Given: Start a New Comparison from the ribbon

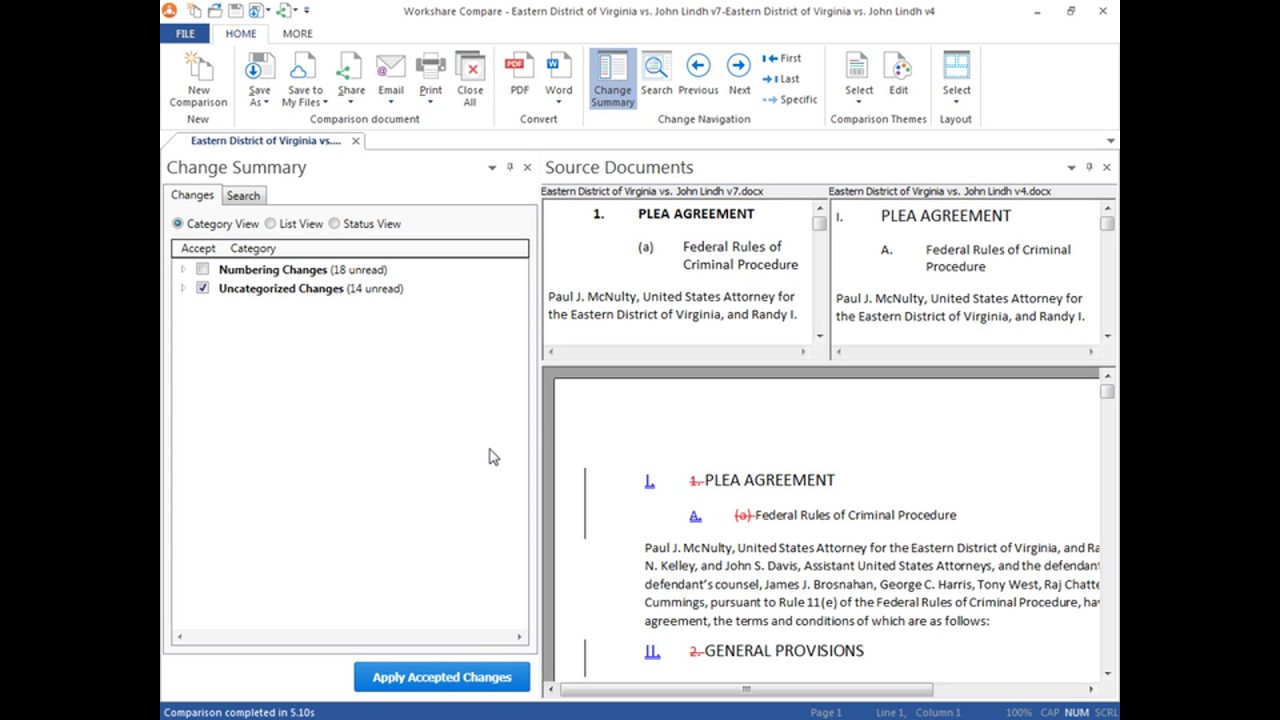Looking at the screenshot, I should [x=198, y=80].
